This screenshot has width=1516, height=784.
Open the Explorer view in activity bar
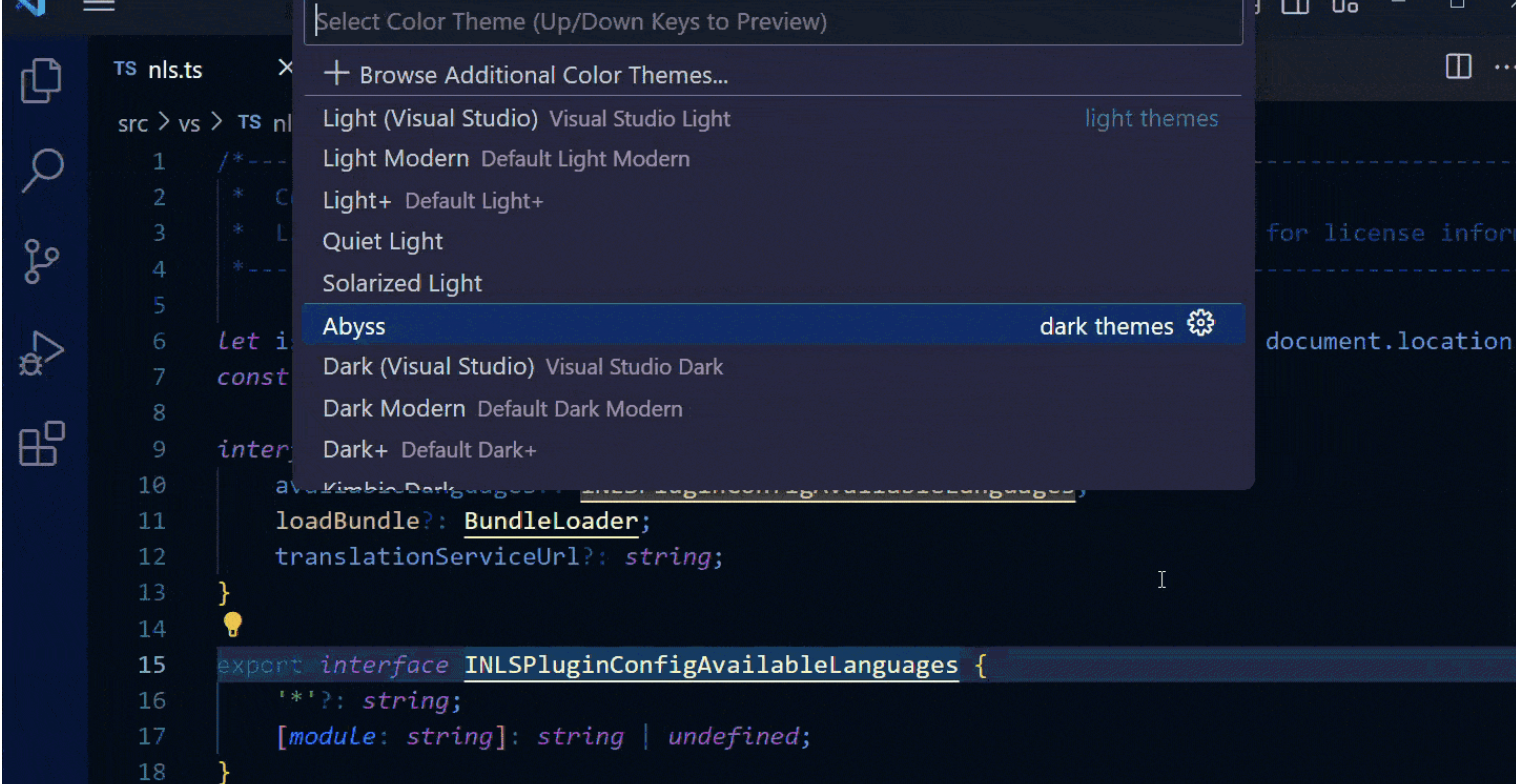(x=42, y=80)
